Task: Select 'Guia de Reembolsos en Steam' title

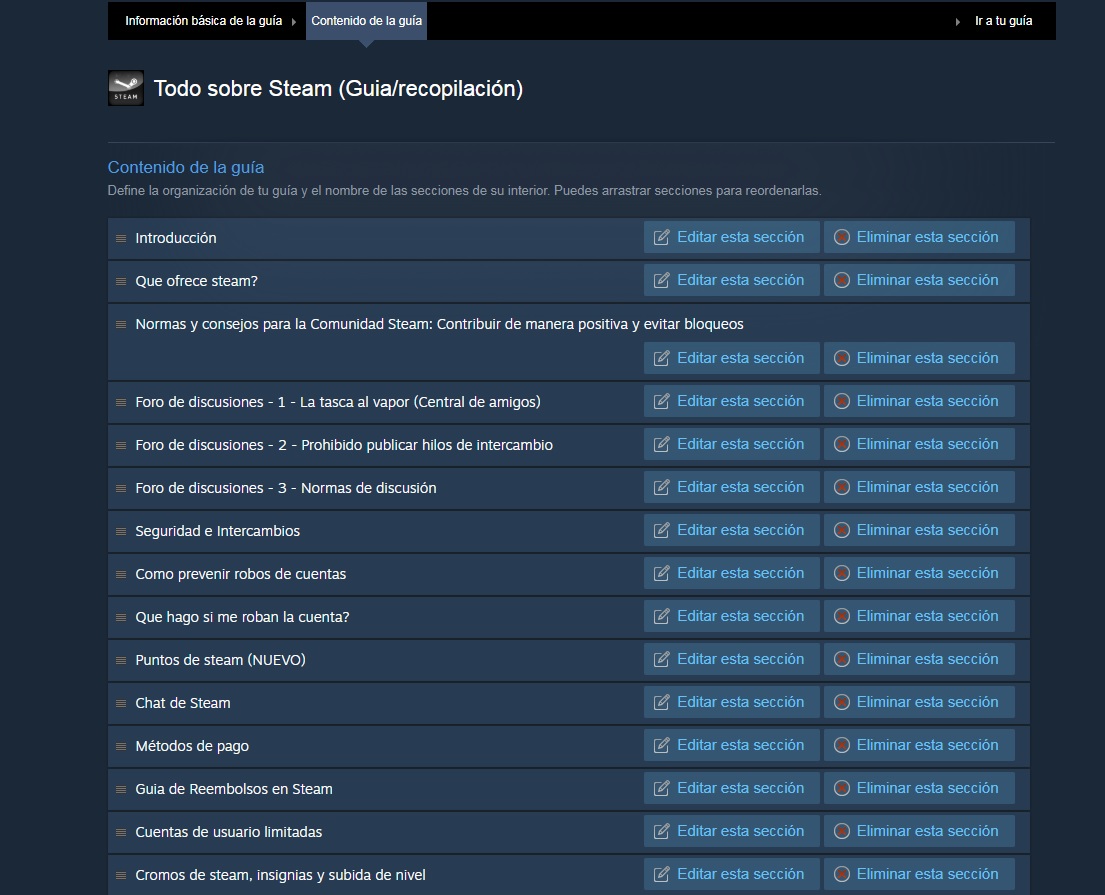Action: point(234,789)
